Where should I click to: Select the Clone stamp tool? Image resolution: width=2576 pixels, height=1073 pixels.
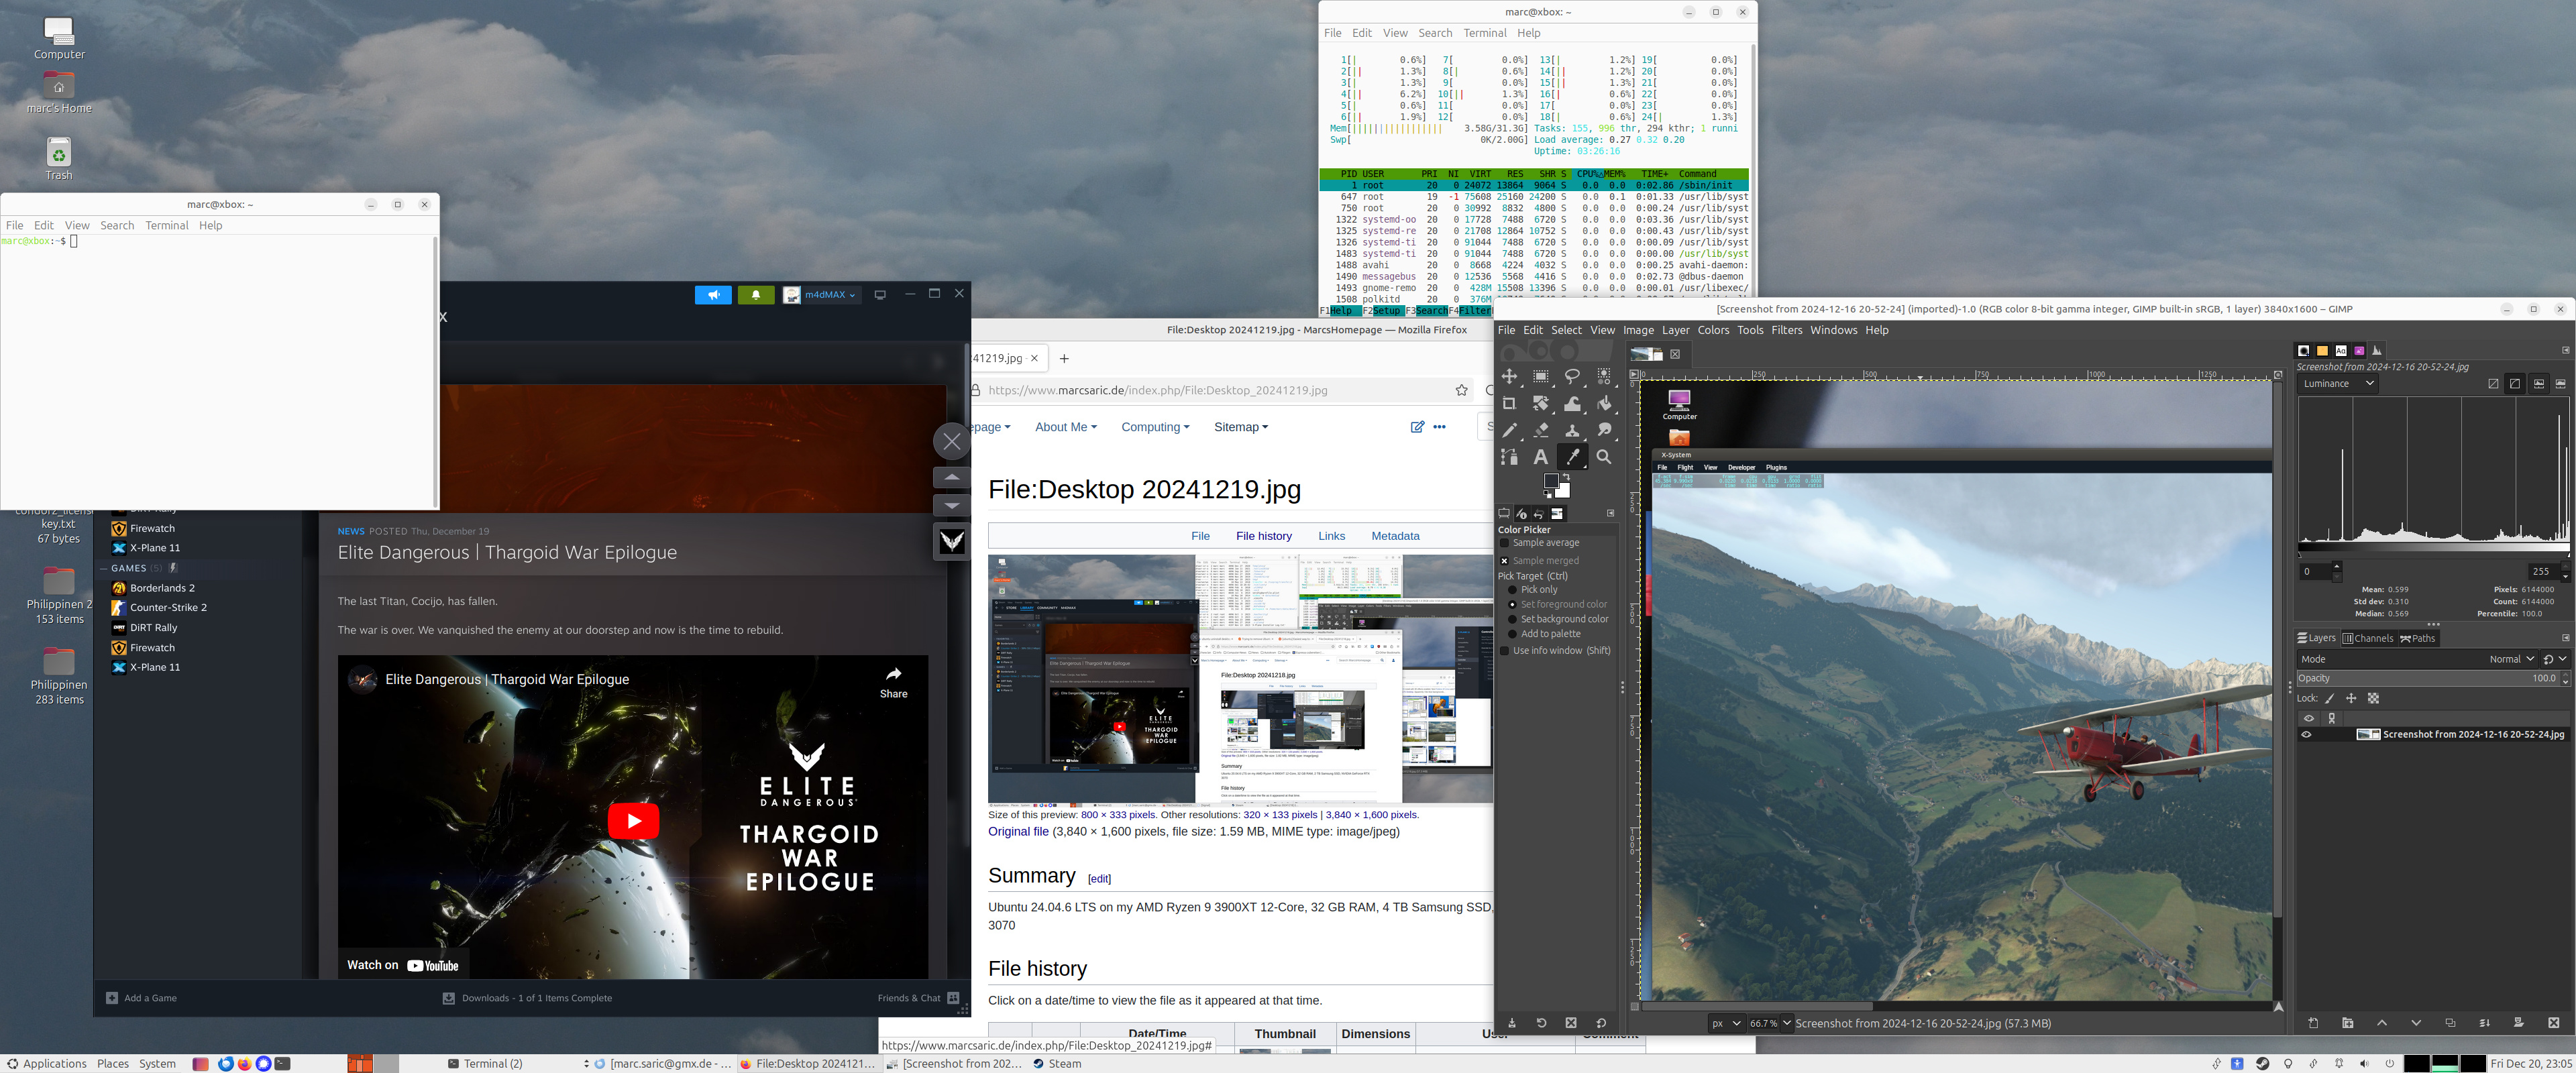click(x=1572, y=430)
